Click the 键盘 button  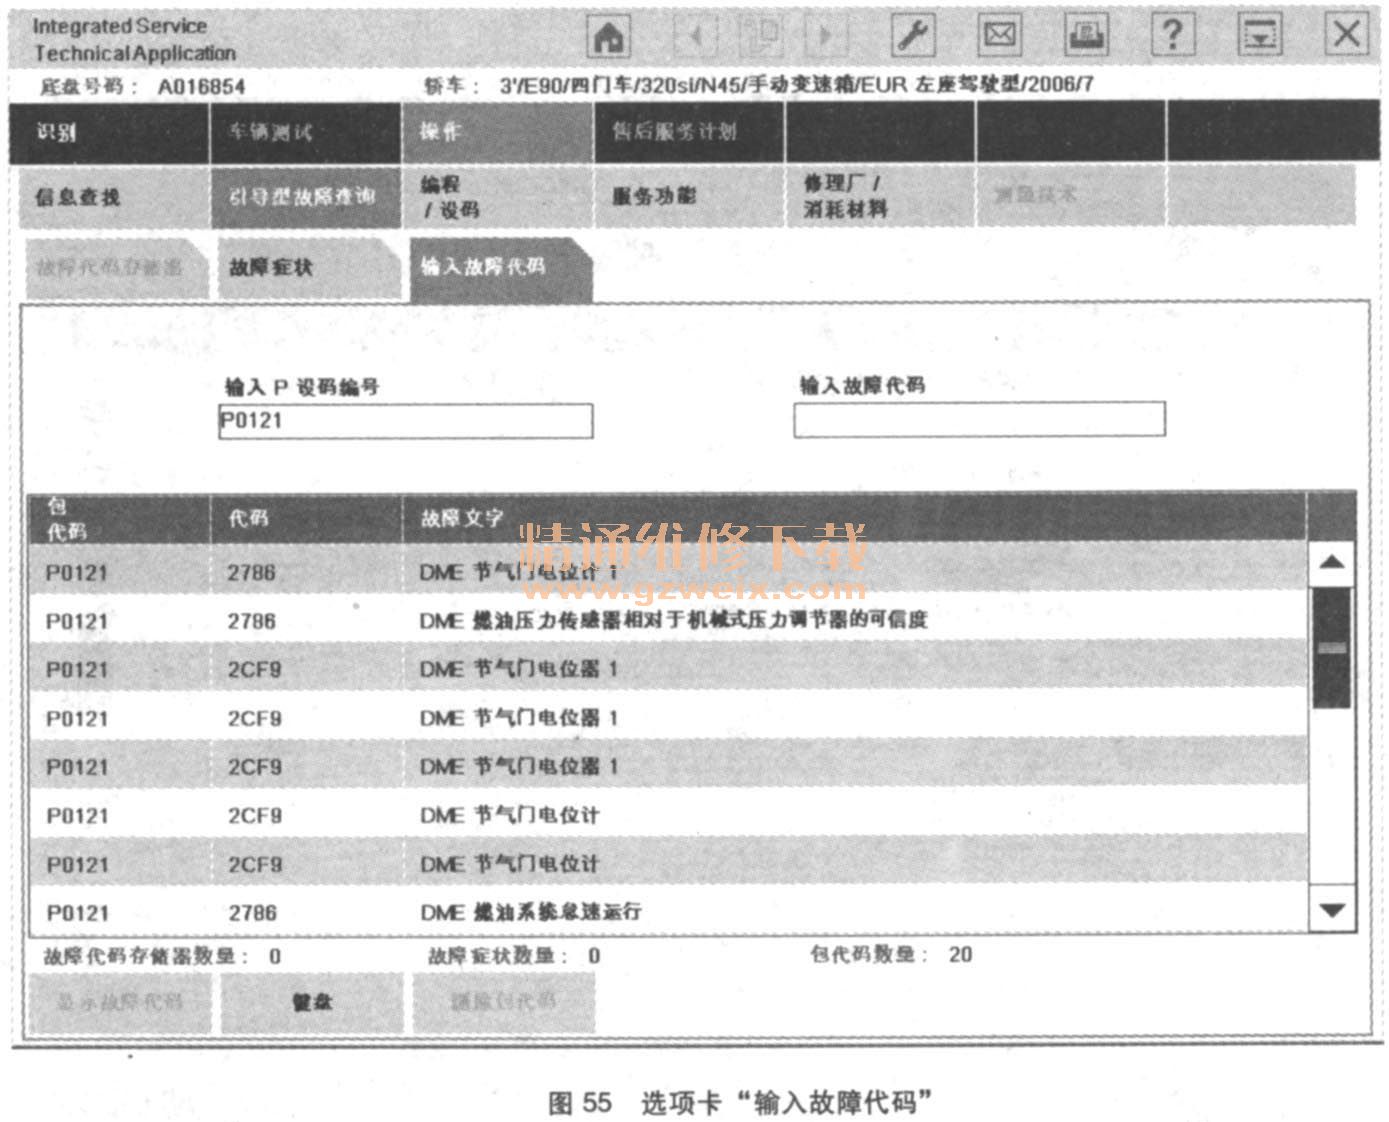pos(311,1002)
